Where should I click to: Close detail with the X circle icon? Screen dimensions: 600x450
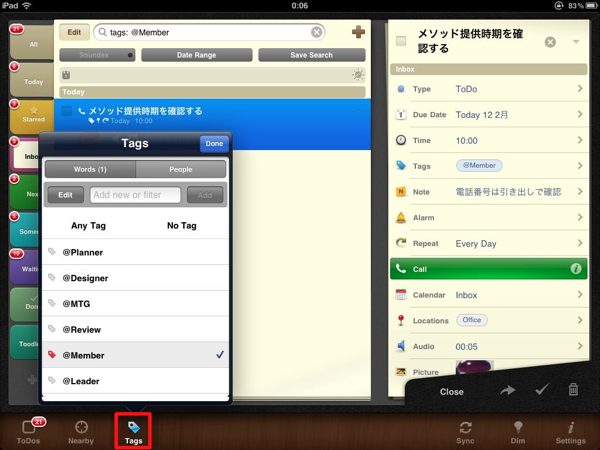point(550,42)
